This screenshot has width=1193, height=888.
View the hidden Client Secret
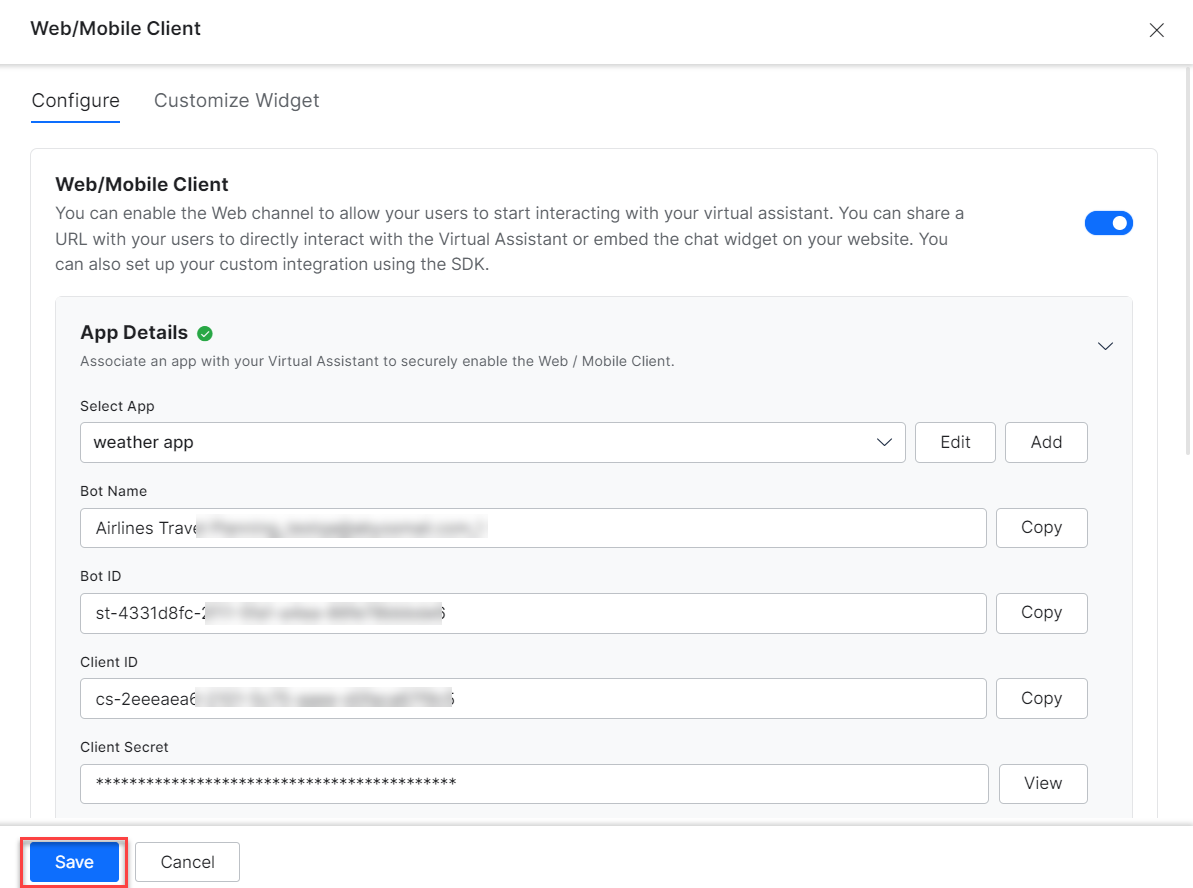[x=1042, y=784]
